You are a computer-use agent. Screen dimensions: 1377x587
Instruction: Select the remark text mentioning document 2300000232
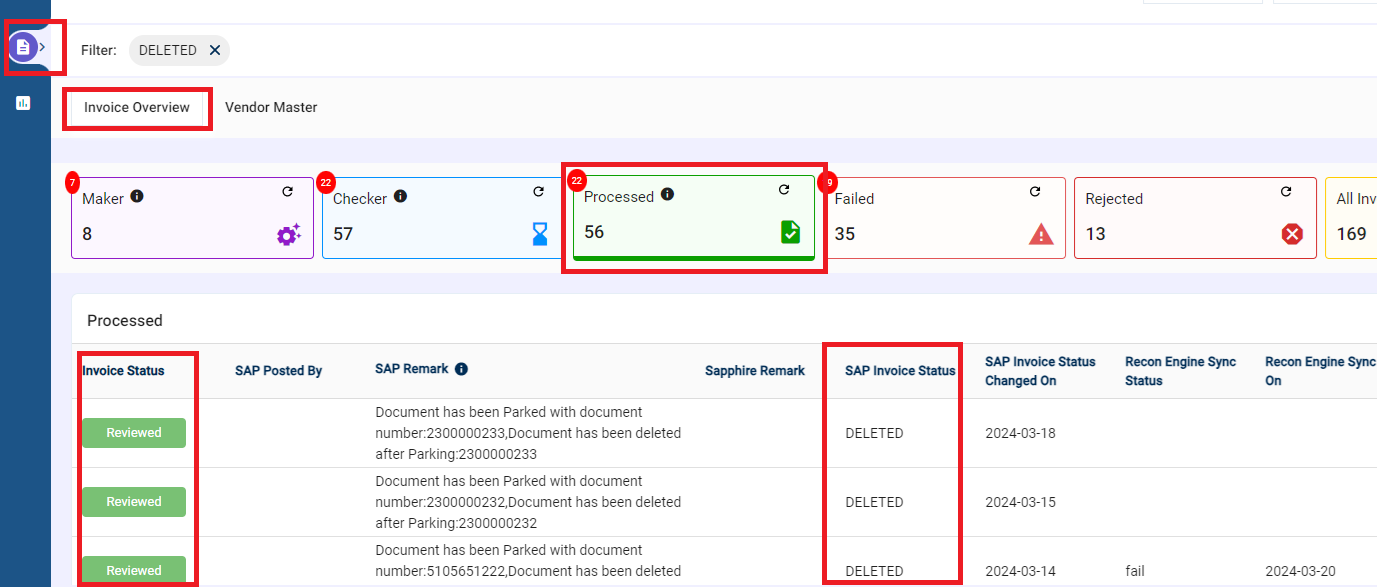(x=528, y=502)
